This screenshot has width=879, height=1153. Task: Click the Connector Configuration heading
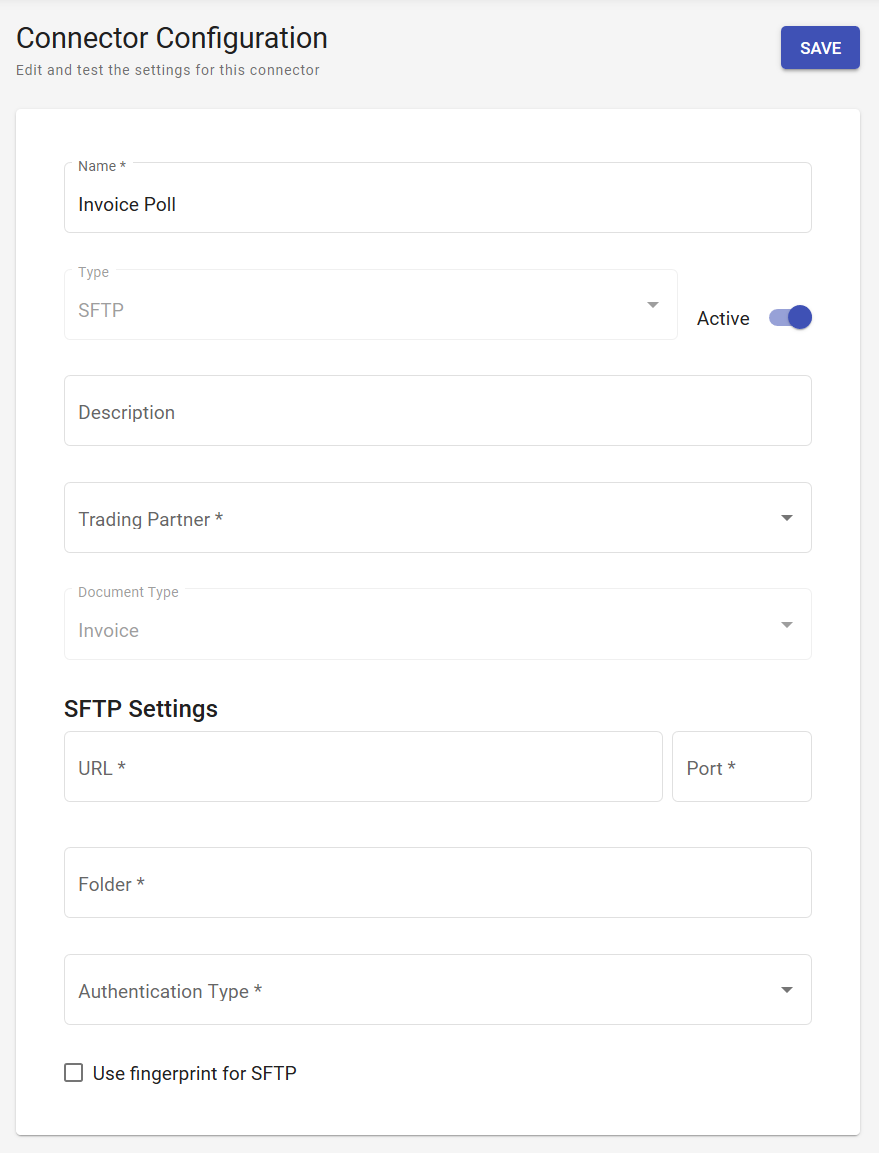(171, 38)
